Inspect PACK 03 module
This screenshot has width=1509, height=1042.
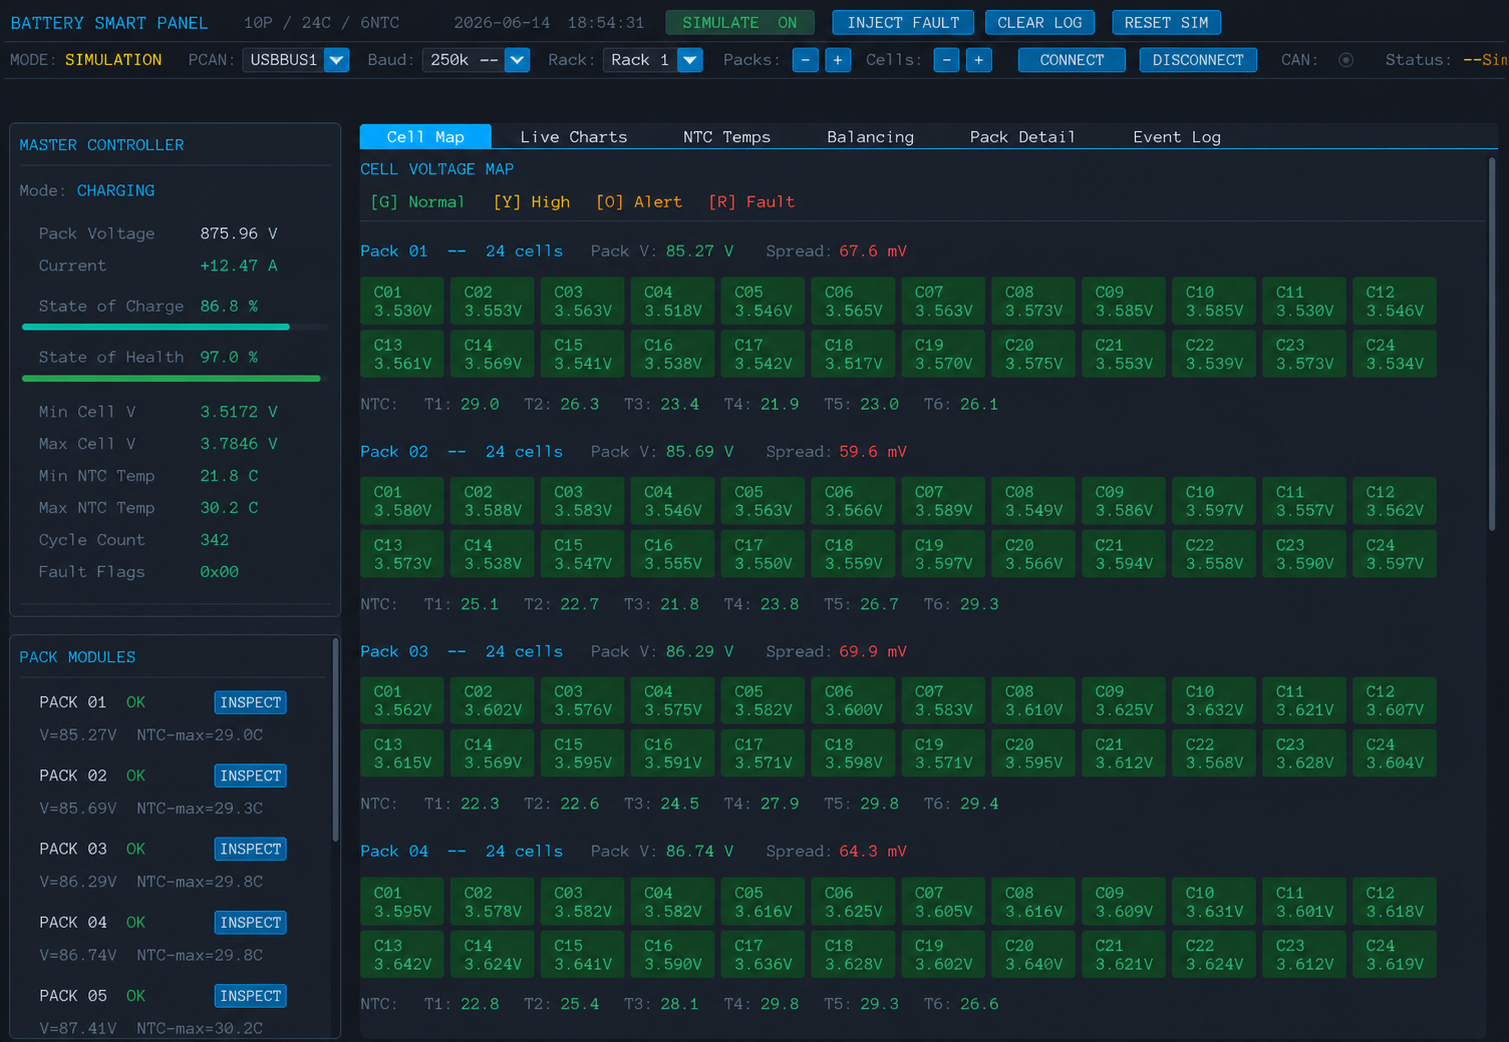pyautogui.click(x=250, y=849)
